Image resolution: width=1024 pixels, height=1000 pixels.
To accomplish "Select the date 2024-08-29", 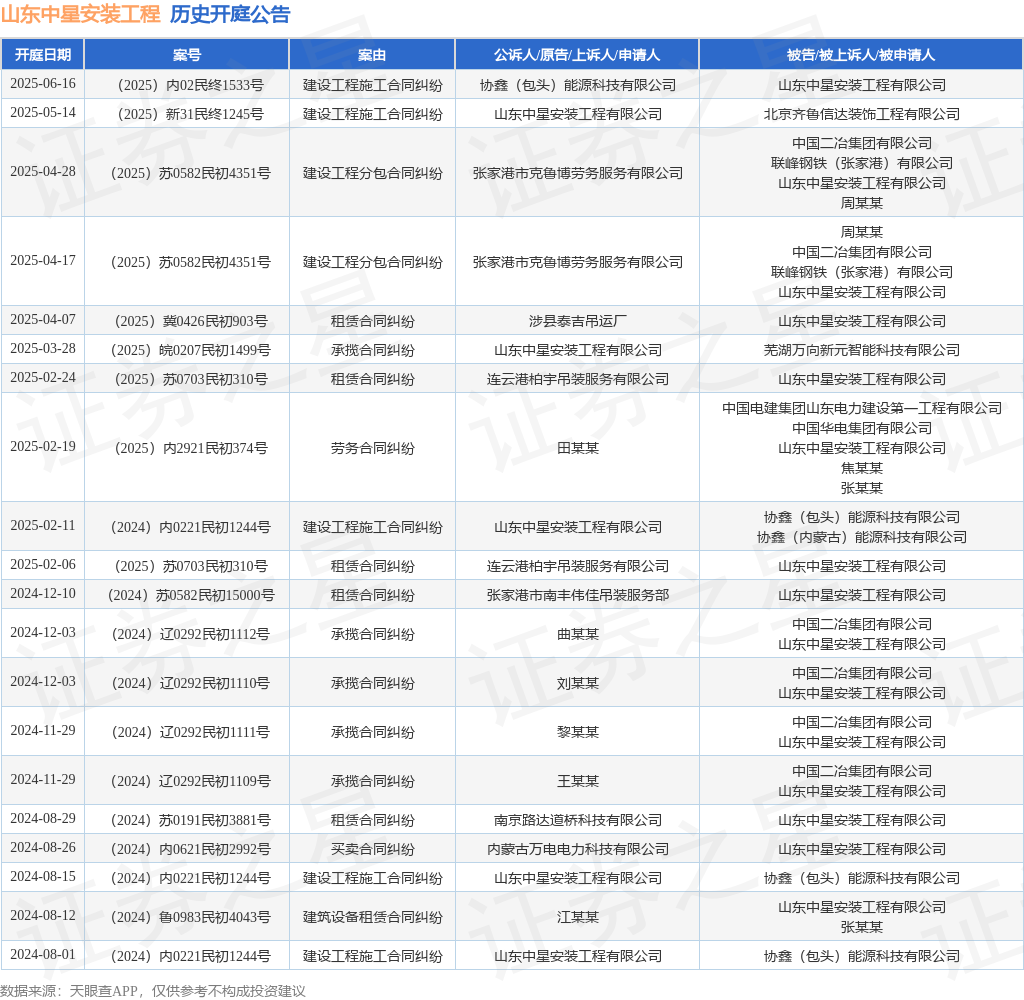I will (43, 818).
